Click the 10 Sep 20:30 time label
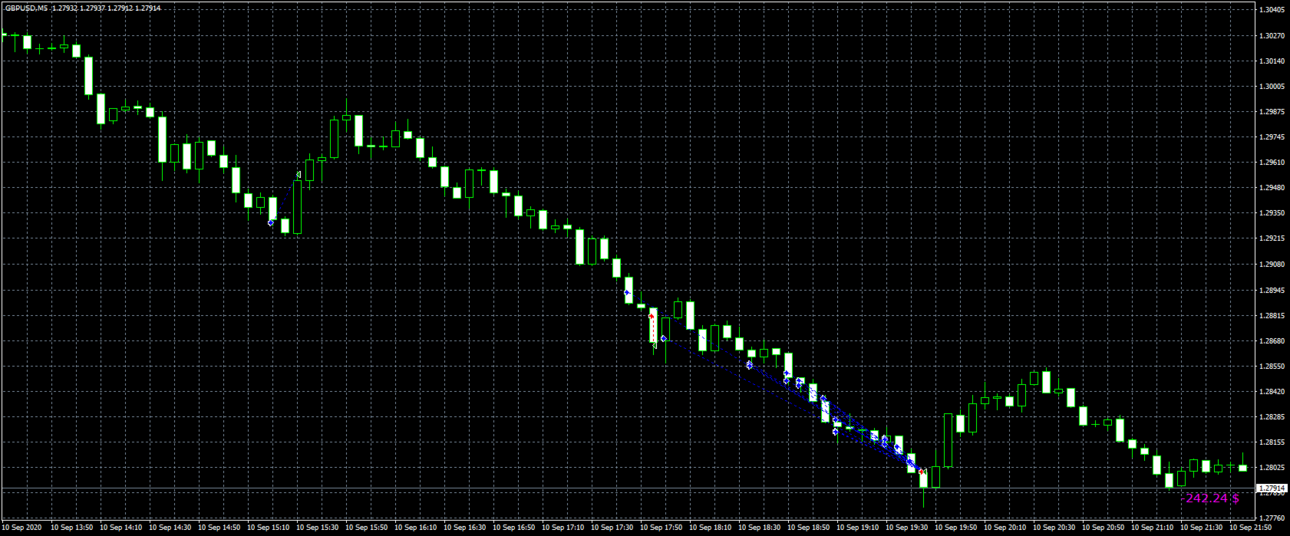Image resolution: width=1290 pixels, height=536 pixels. coord(1053,527)
